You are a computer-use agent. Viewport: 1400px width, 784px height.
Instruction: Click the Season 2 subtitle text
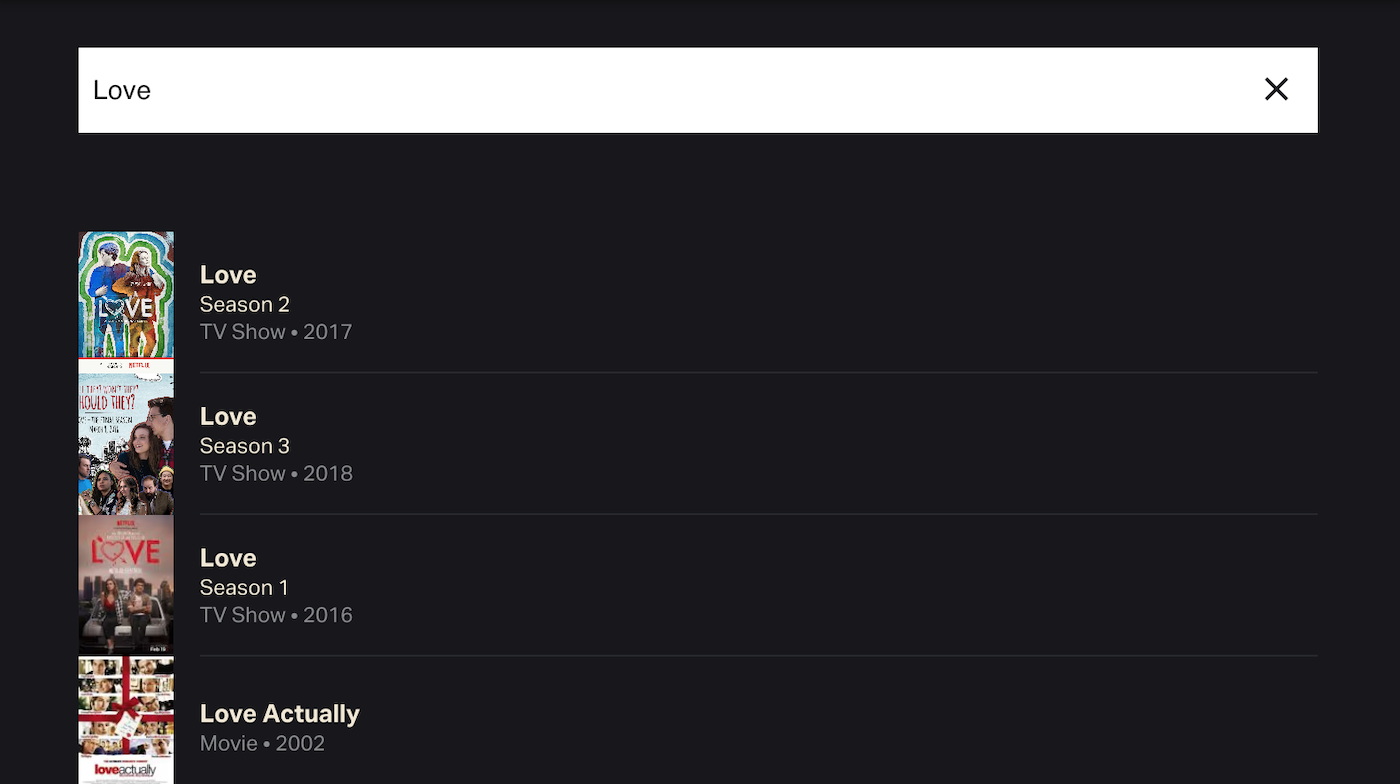(244, 304)
